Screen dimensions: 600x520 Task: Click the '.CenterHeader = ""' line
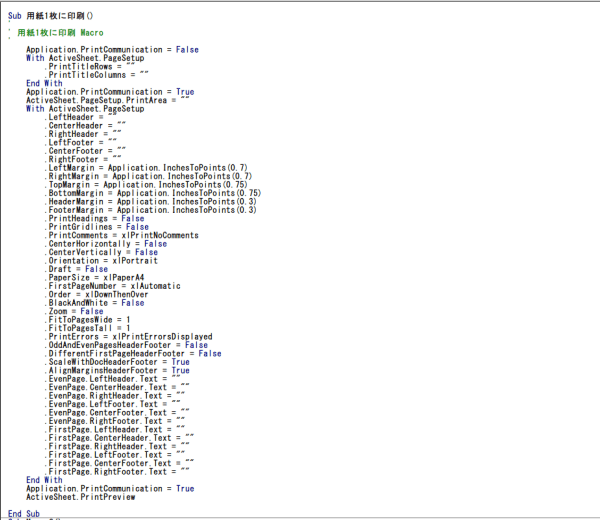click(85, 126)
